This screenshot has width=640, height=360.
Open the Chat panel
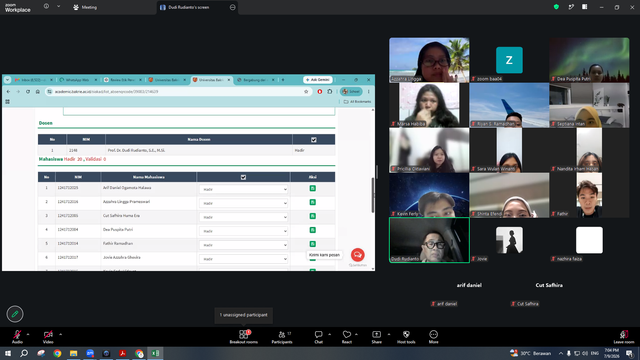pos(318,336)
